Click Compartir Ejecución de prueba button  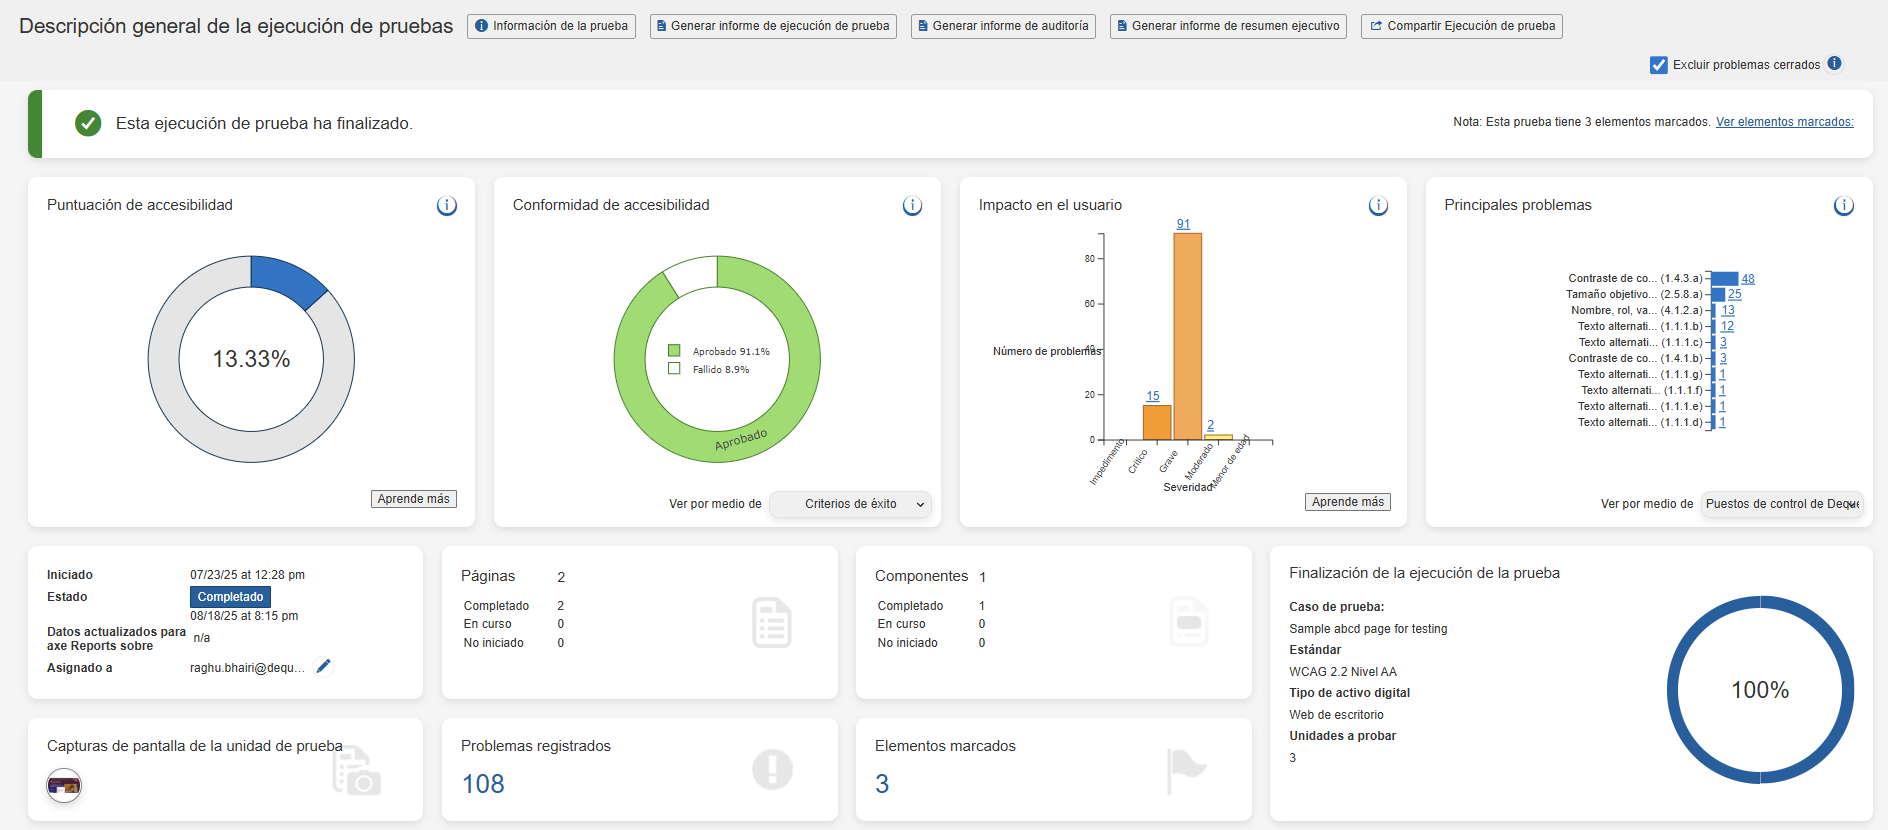coord(1461,26)
